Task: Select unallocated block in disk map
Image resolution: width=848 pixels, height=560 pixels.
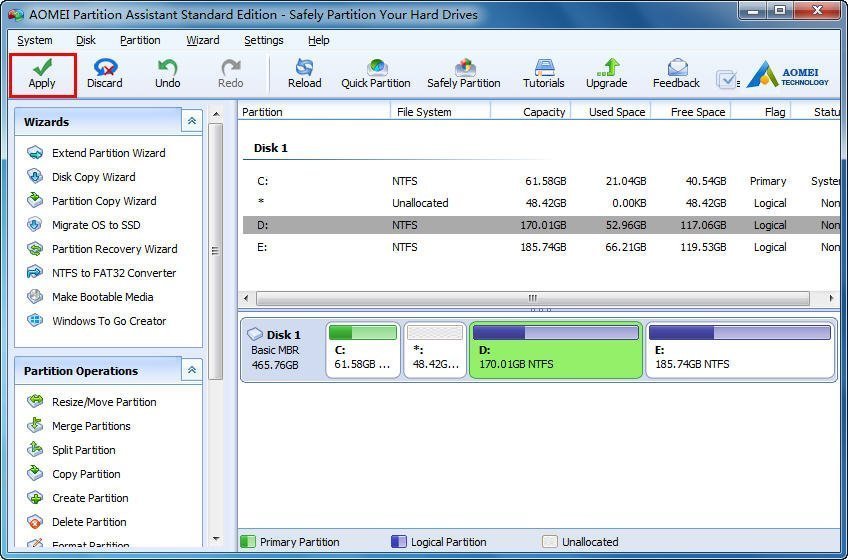Action: [x=435, y=350]
